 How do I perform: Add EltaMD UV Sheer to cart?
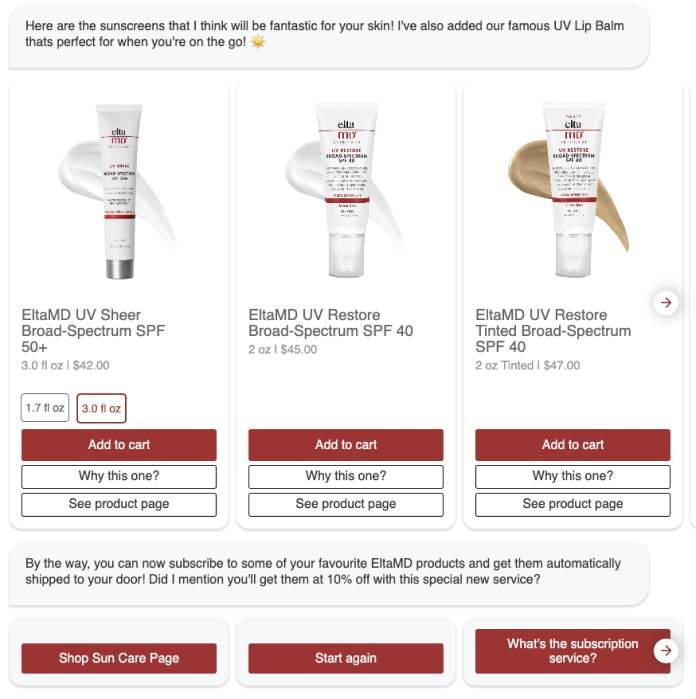tap(119, 444)
